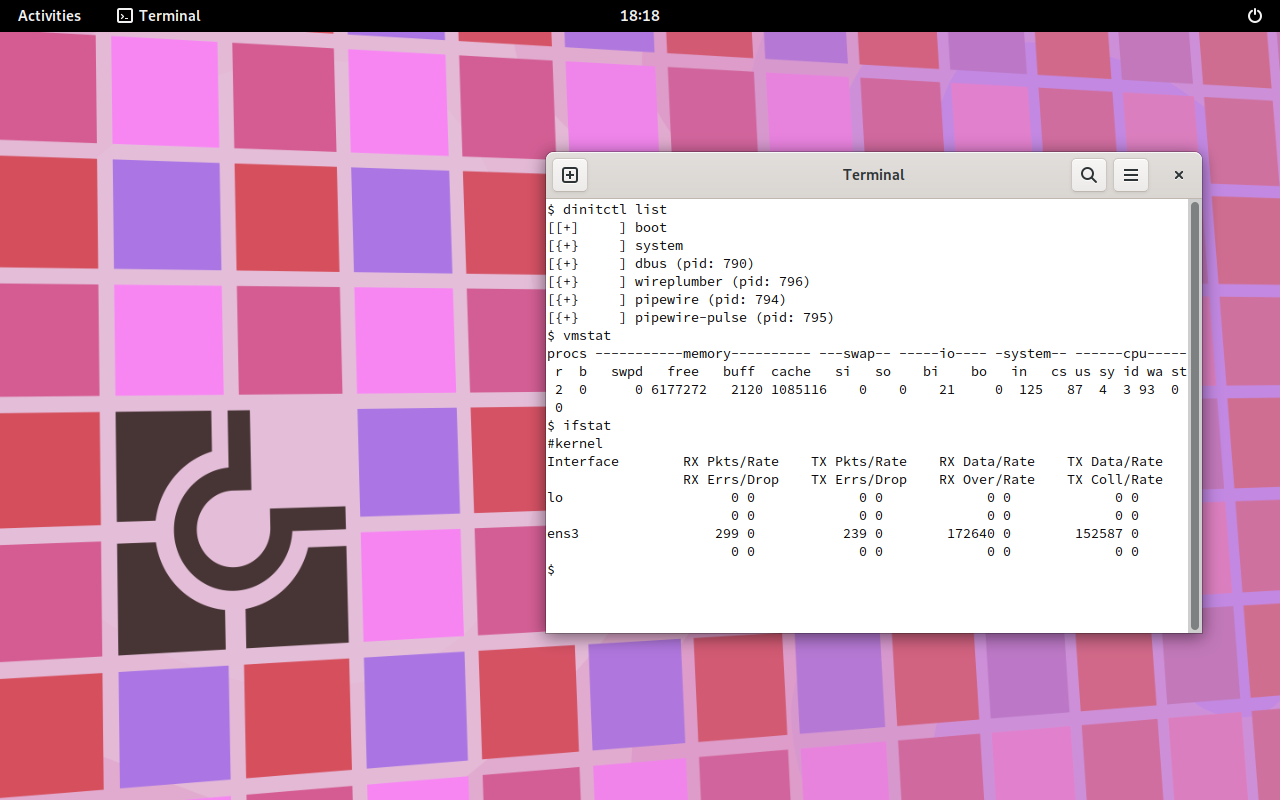Open a new terminal tab
Screen dimensions: 1280x800
(x=570, y=175)
